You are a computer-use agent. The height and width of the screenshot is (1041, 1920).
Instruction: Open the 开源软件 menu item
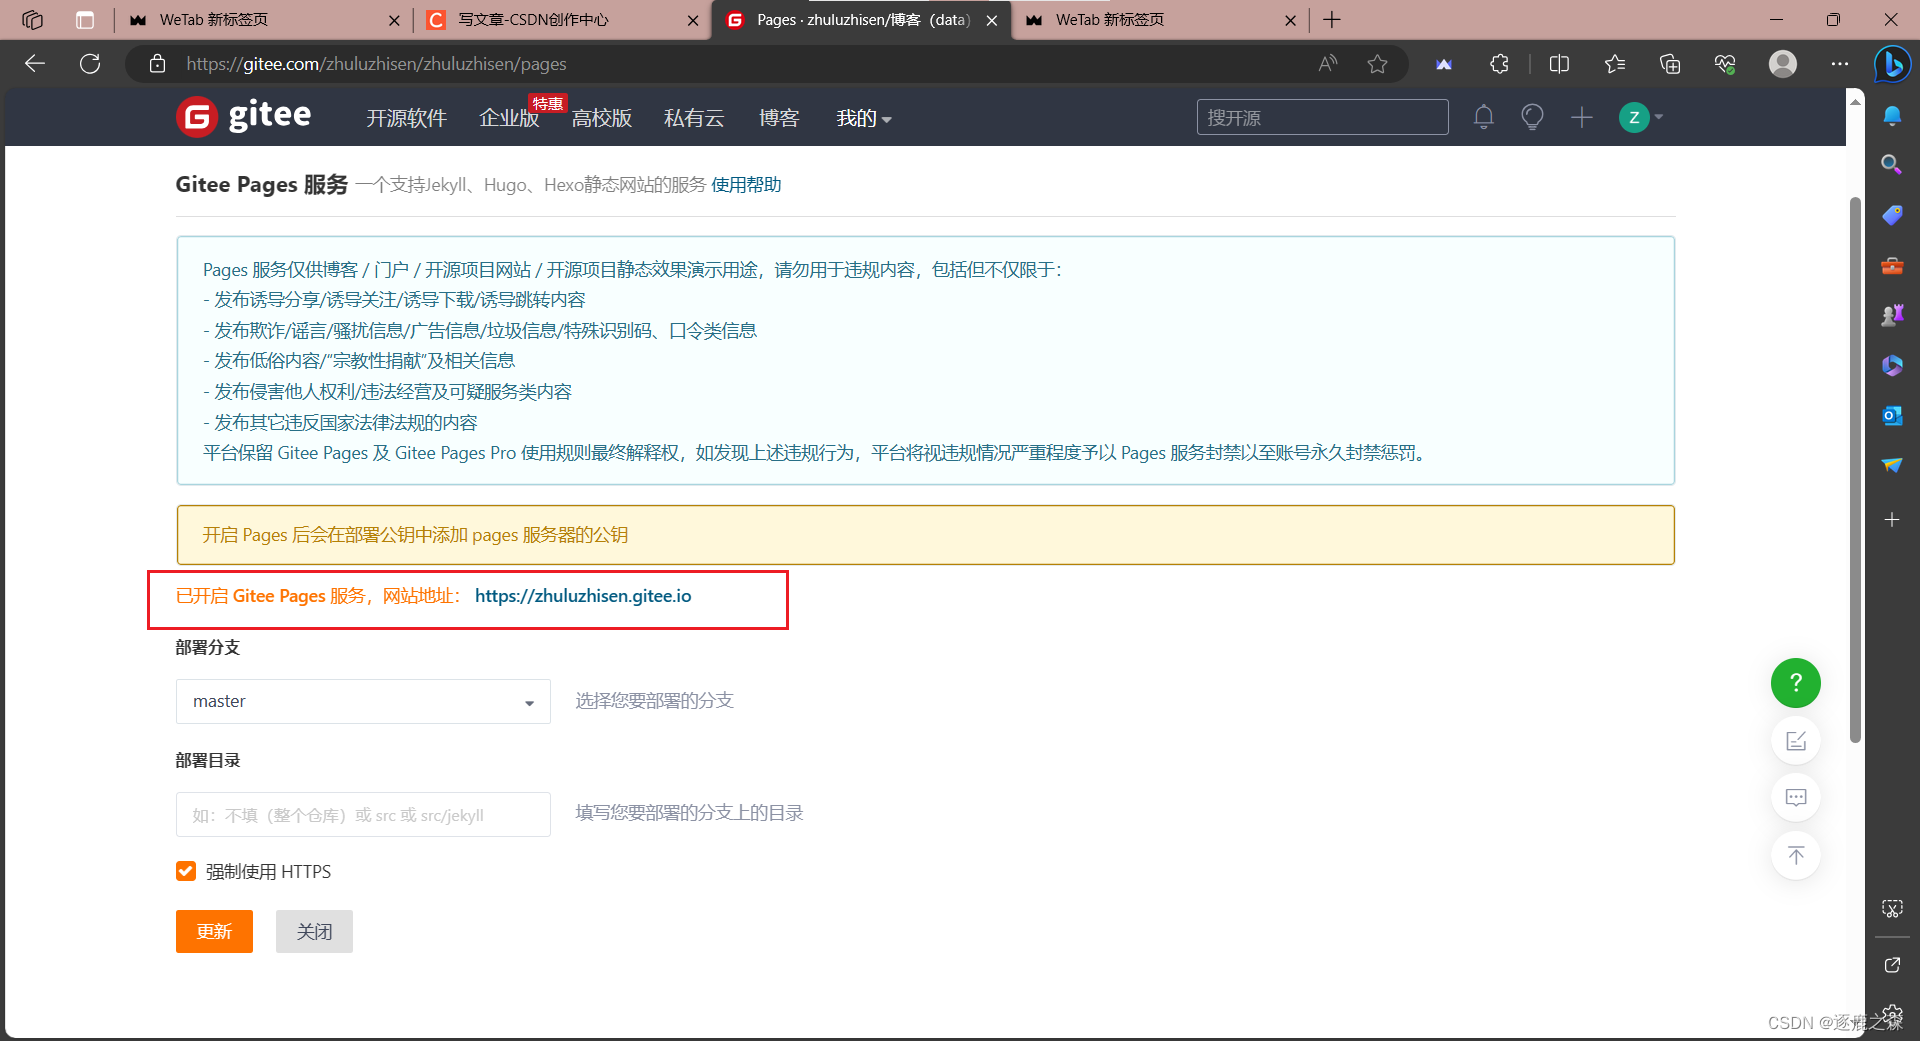pos(406,118)
